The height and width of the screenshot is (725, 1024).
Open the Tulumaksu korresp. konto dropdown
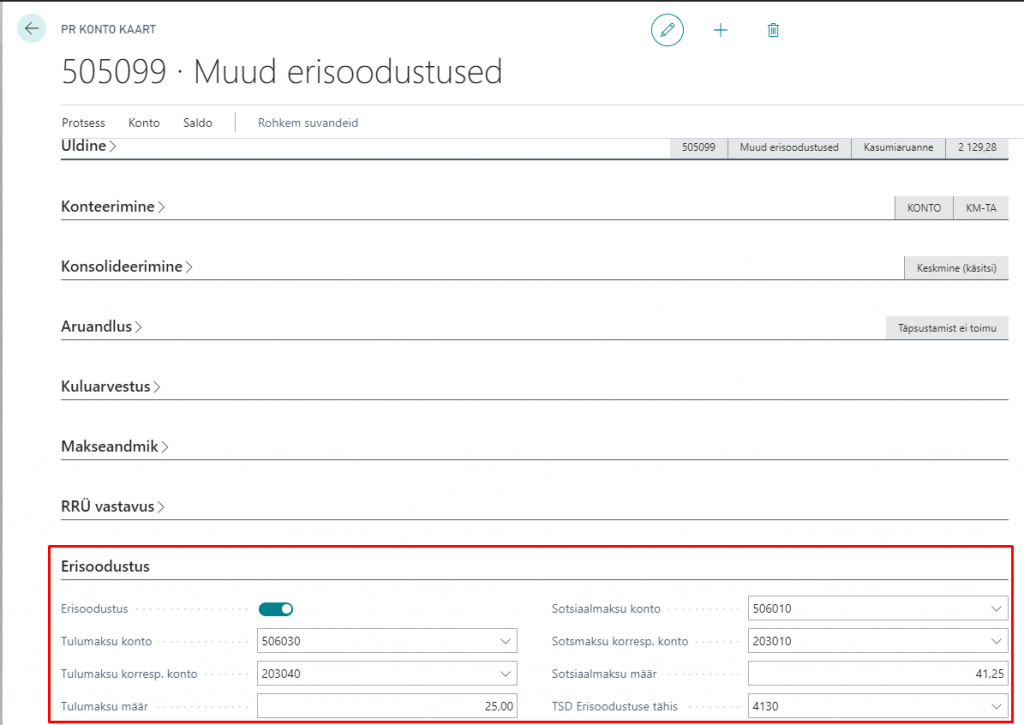[x=505, y=673]
